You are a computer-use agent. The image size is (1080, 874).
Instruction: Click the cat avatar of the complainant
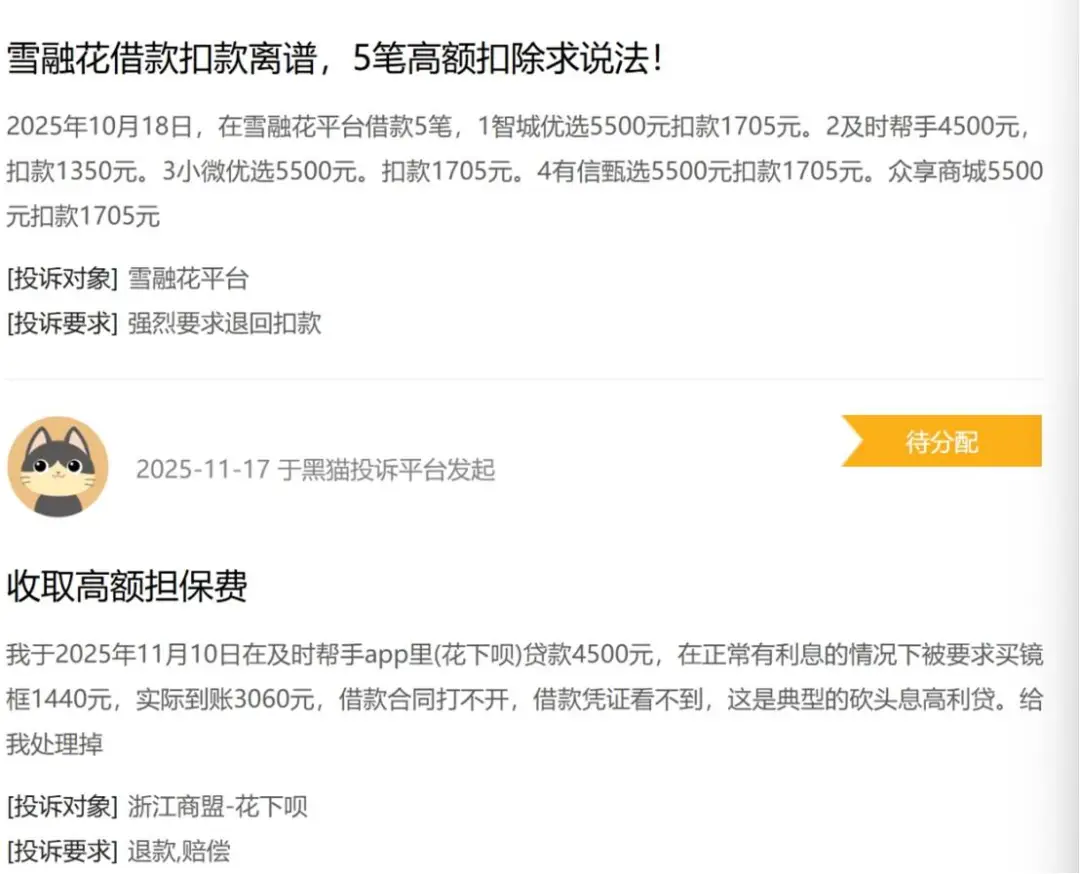pos(58,467)
